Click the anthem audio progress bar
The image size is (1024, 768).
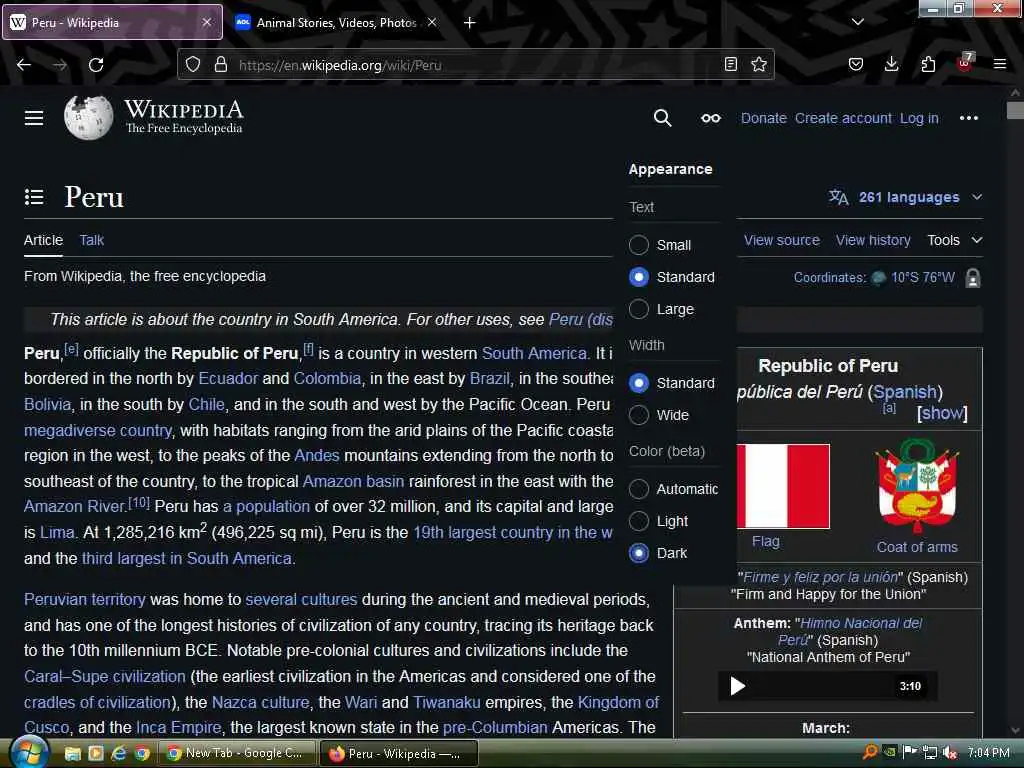coord(822,686)
